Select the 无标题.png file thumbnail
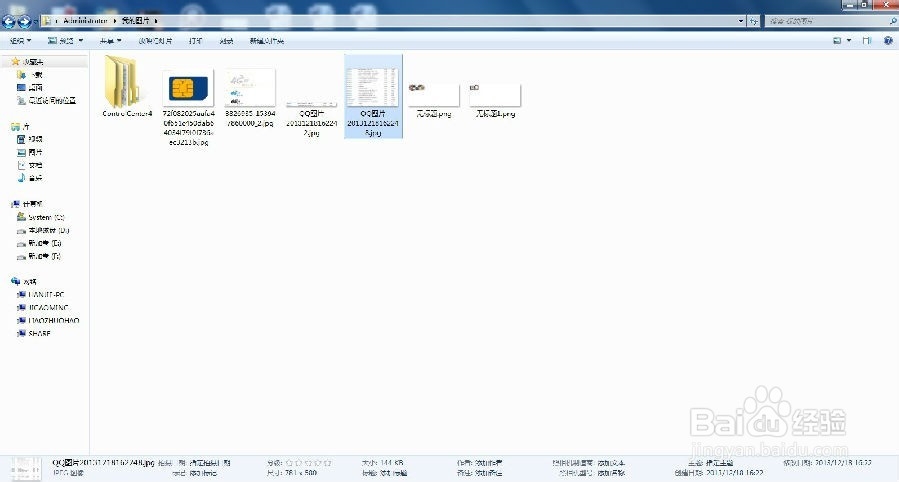The image size is (899, 482). tap(434, 95)
